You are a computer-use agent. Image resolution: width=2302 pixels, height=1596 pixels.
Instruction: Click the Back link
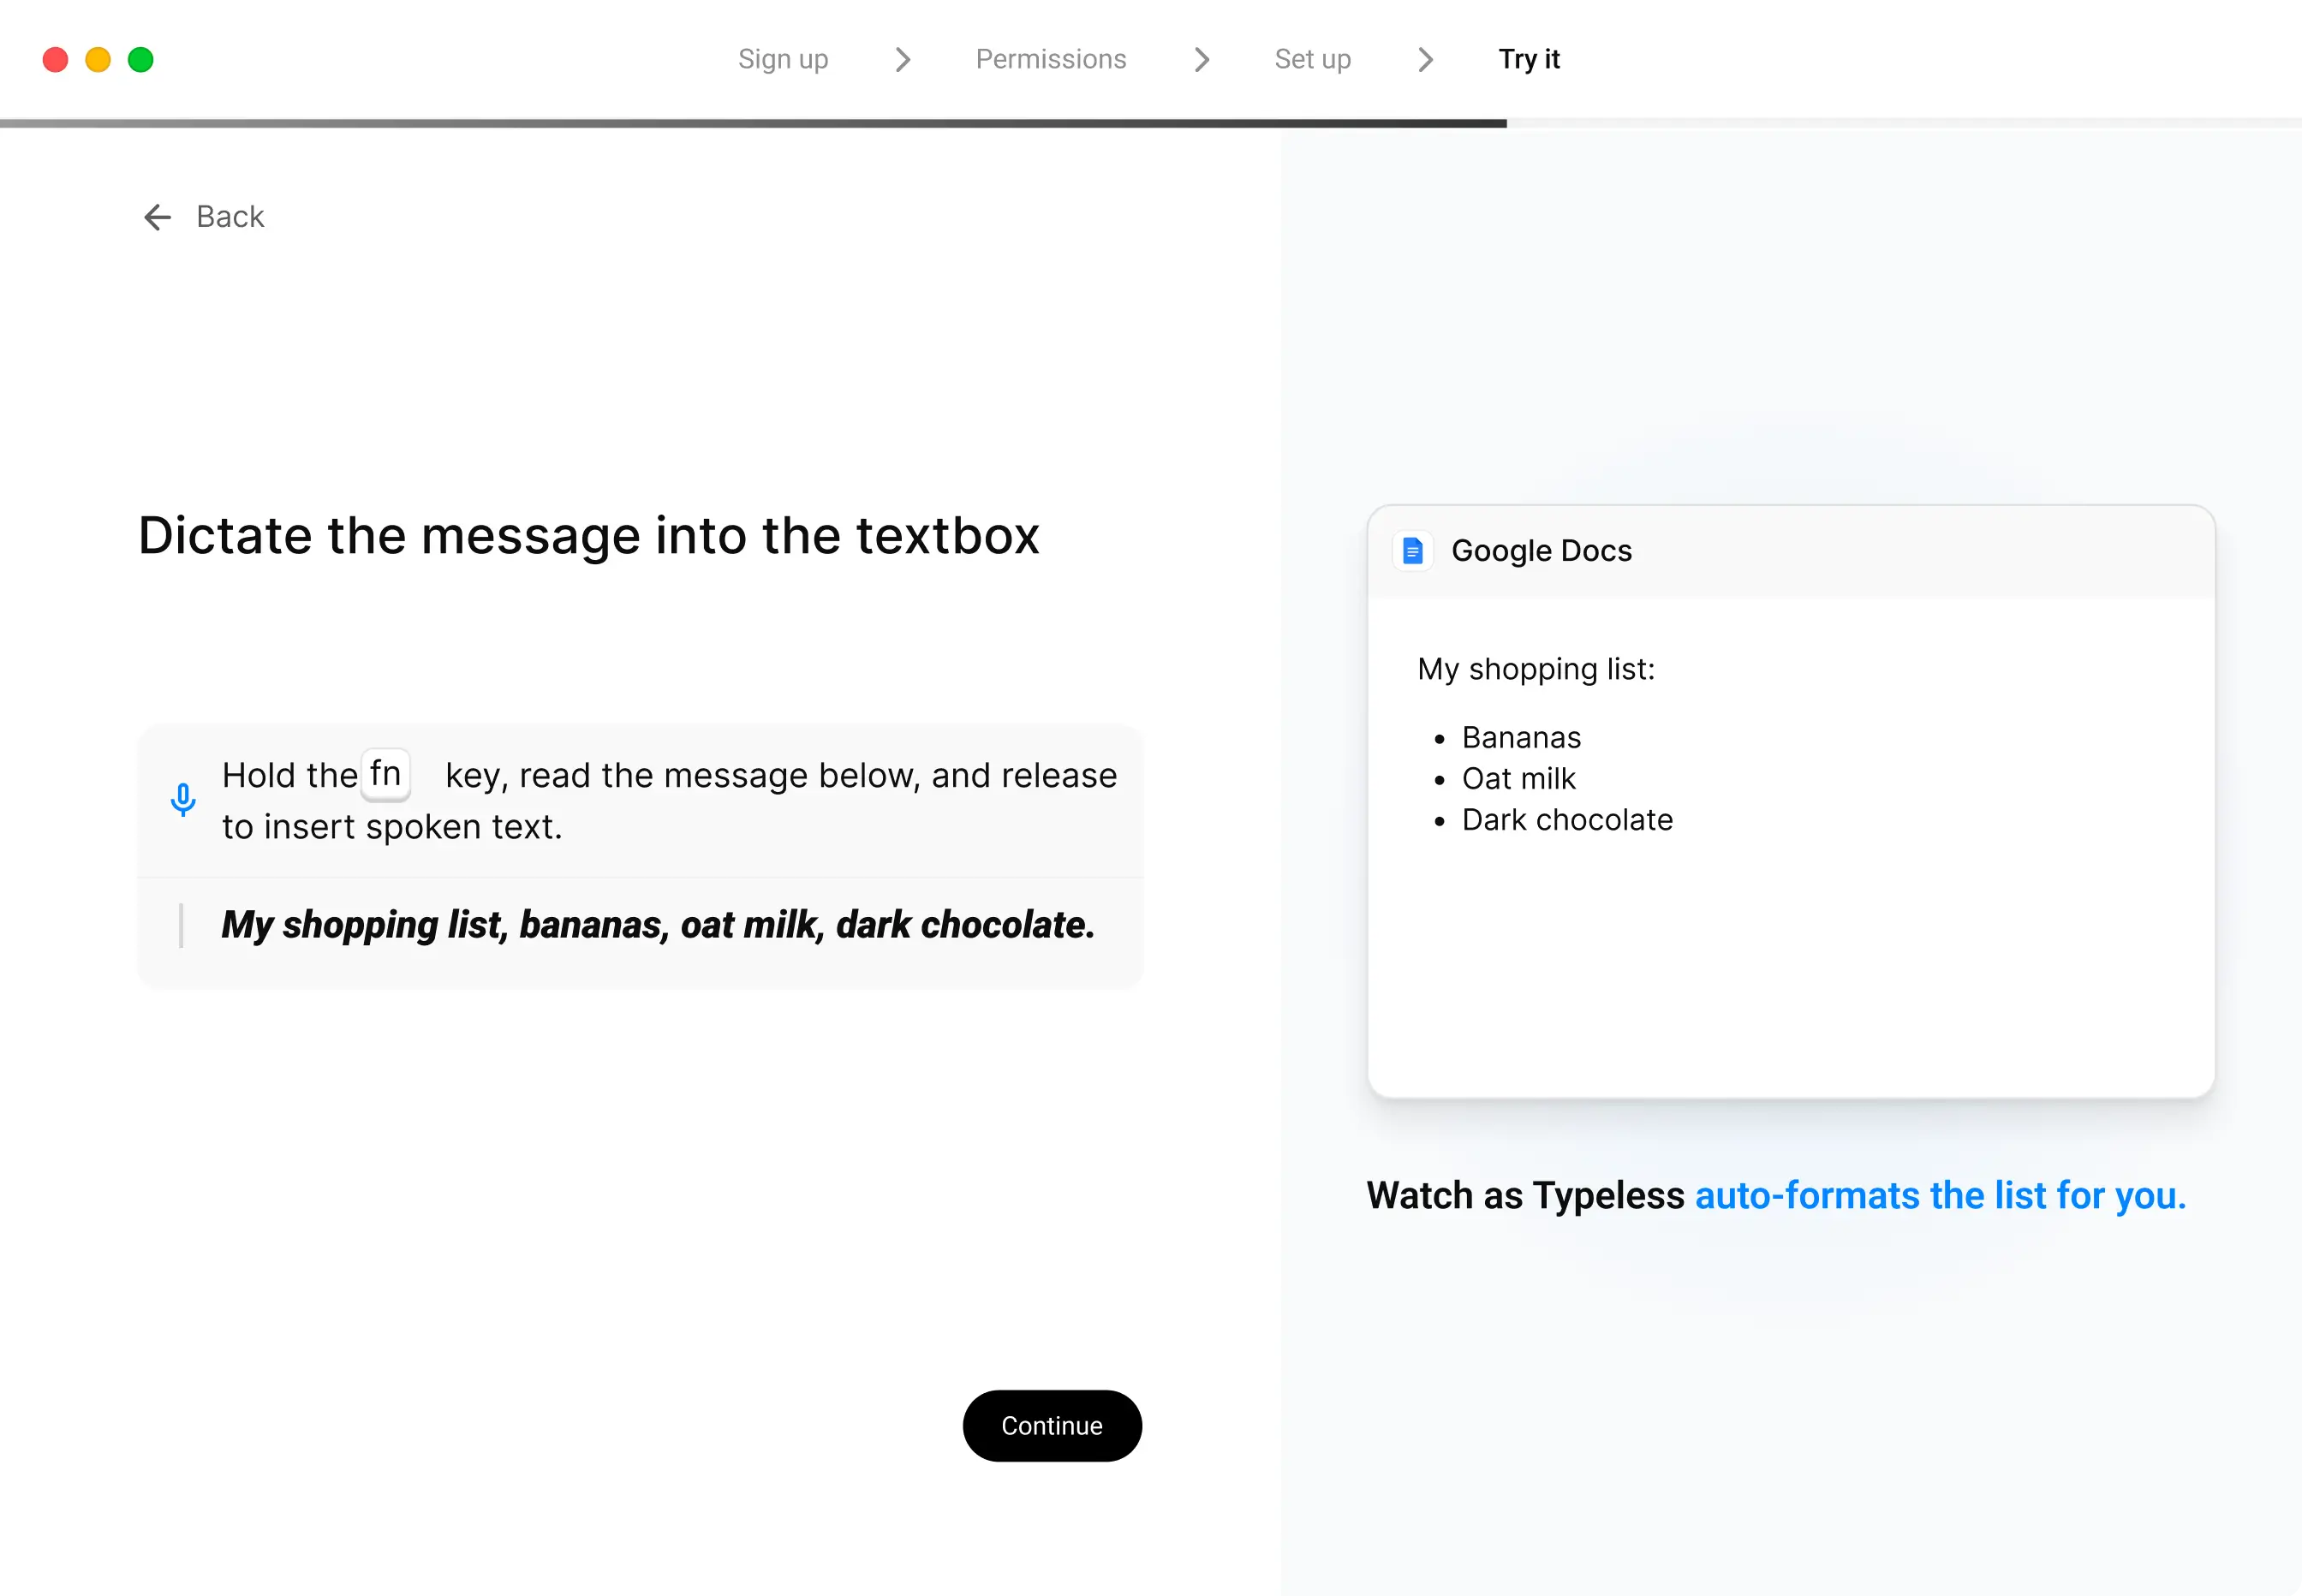pyautogui.click(x=229, y=216)
